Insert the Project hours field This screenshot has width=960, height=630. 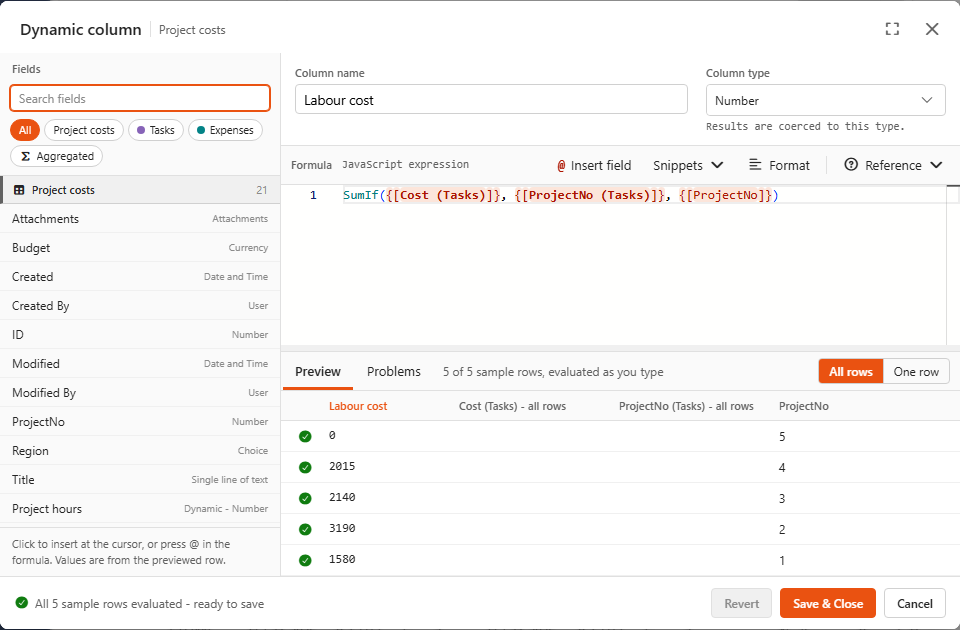pyautogui.click(x=140, y=509)
